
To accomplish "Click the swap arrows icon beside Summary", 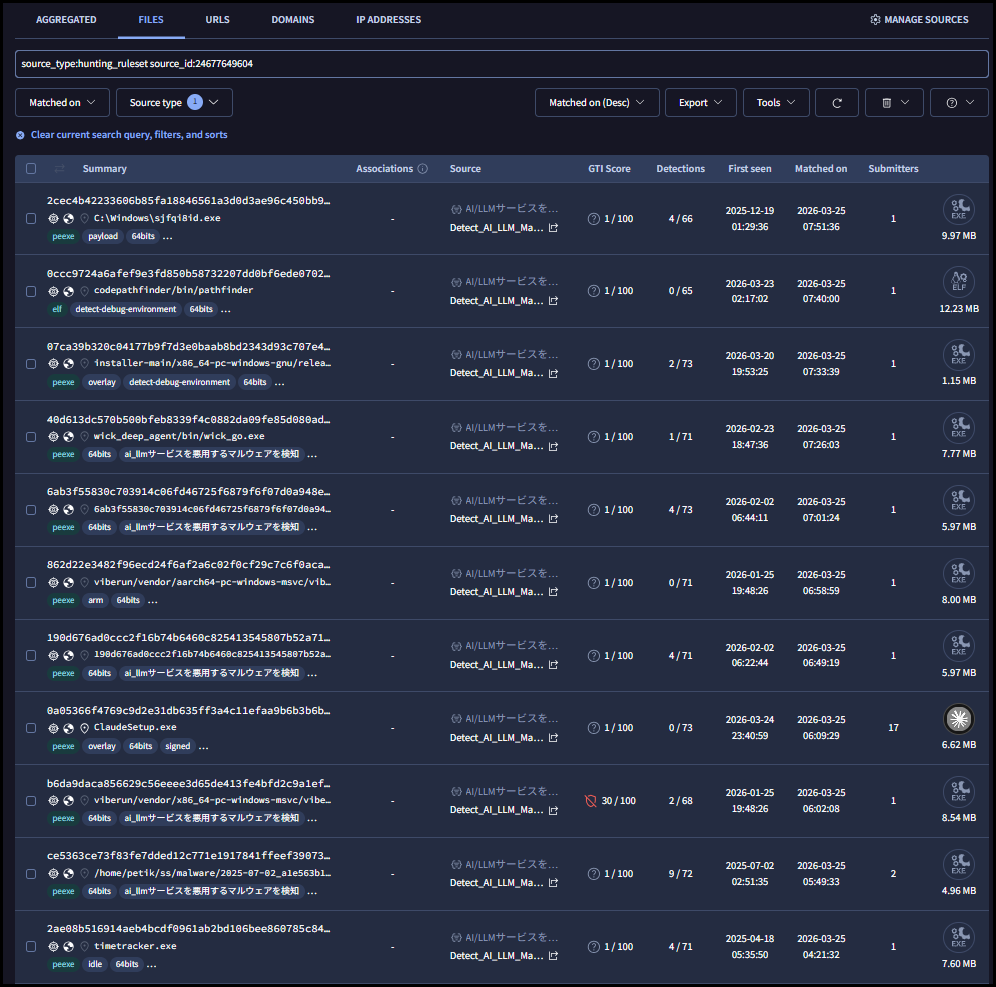I will pyautogui.click(x=59, y=169).
